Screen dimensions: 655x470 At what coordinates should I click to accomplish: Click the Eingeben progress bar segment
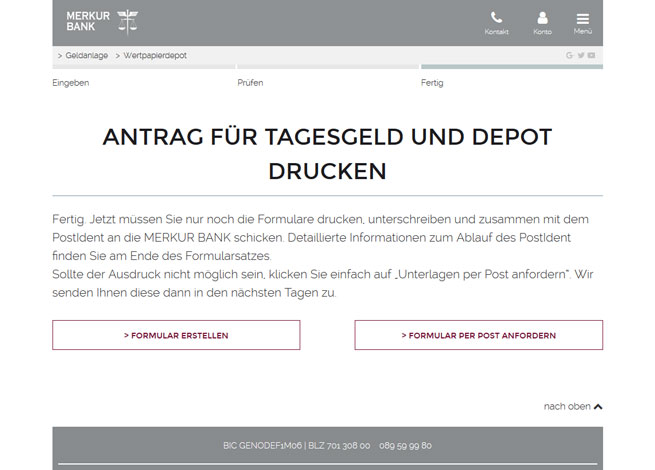pos(144,67)
